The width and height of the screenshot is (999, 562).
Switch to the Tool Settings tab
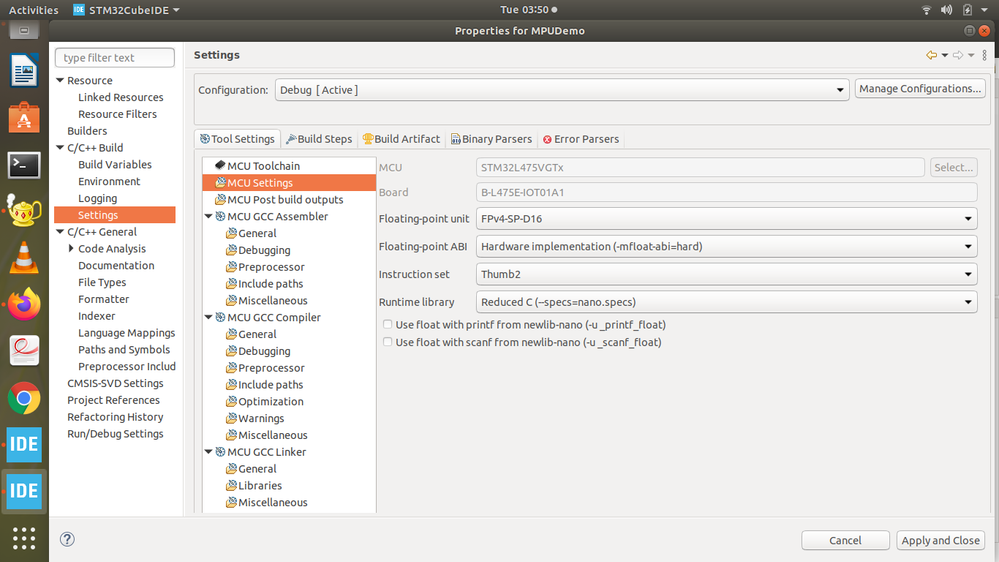[237, 139]
